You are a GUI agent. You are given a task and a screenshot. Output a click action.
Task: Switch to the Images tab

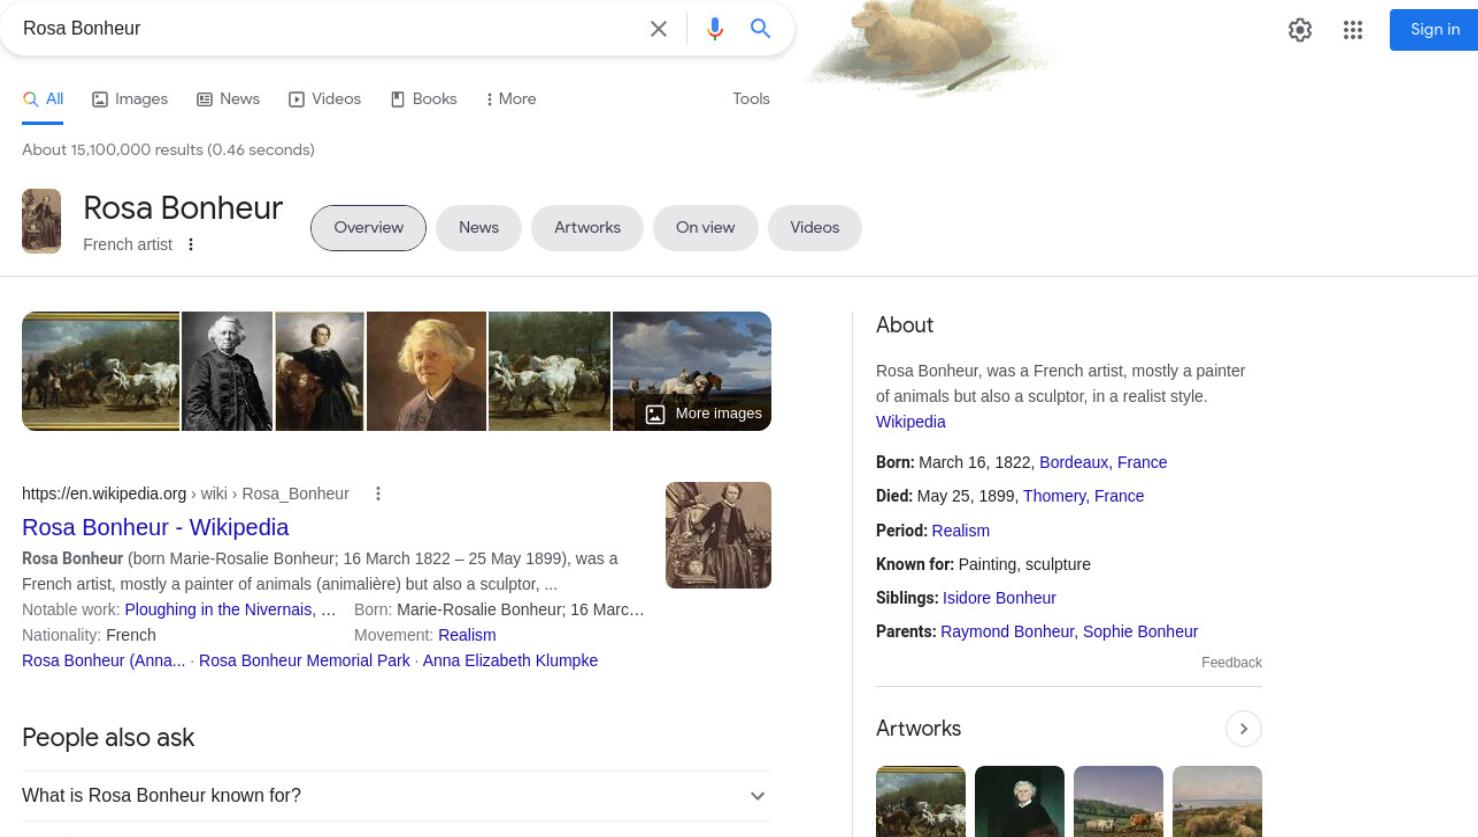(130, 99)
